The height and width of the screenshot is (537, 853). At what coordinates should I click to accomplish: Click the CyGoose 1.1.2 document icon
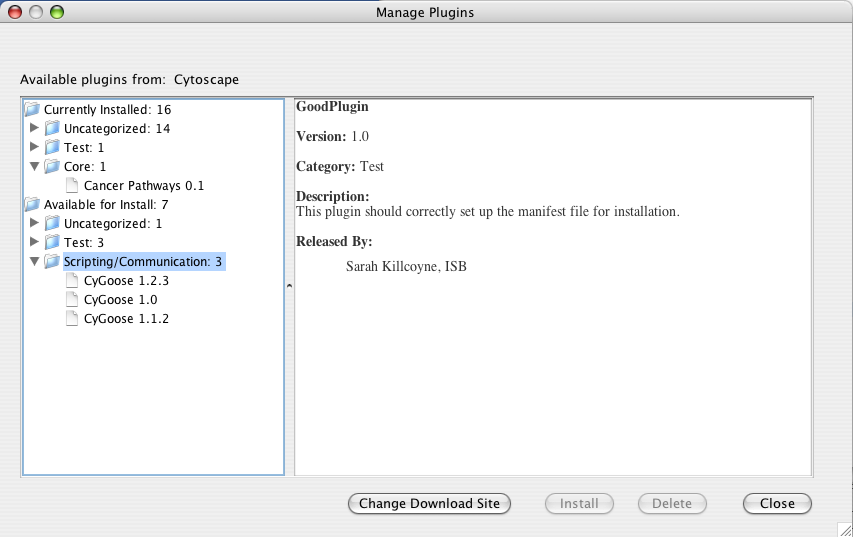point(72,319)
